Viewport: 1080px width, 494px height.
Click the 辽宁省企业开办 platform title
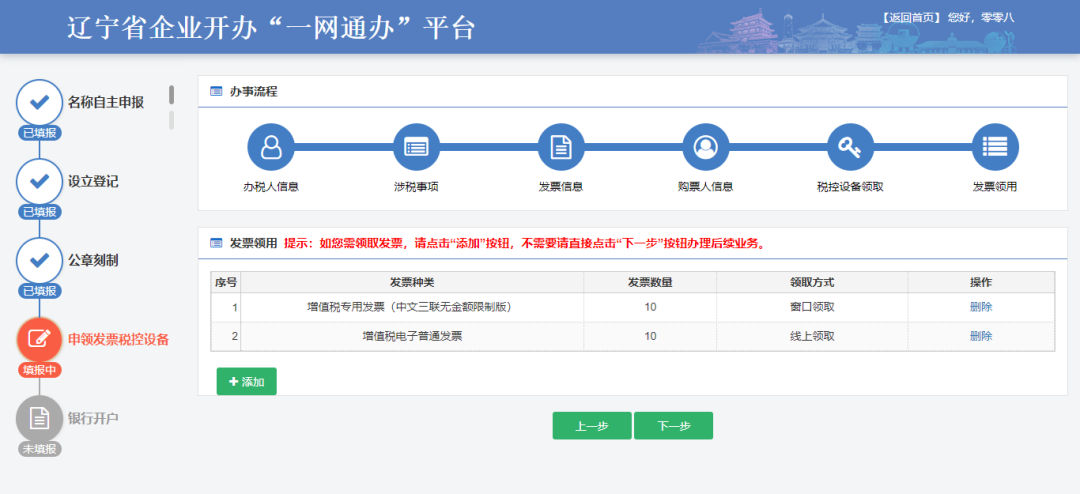click(272, 28)
